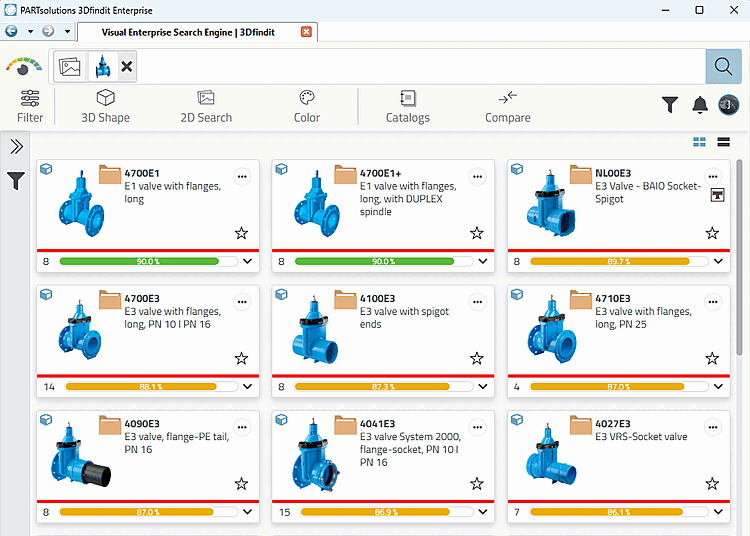Expand the 4027E3 result details chevron
This screenshot has height=536, width=750.
[718, 512]
